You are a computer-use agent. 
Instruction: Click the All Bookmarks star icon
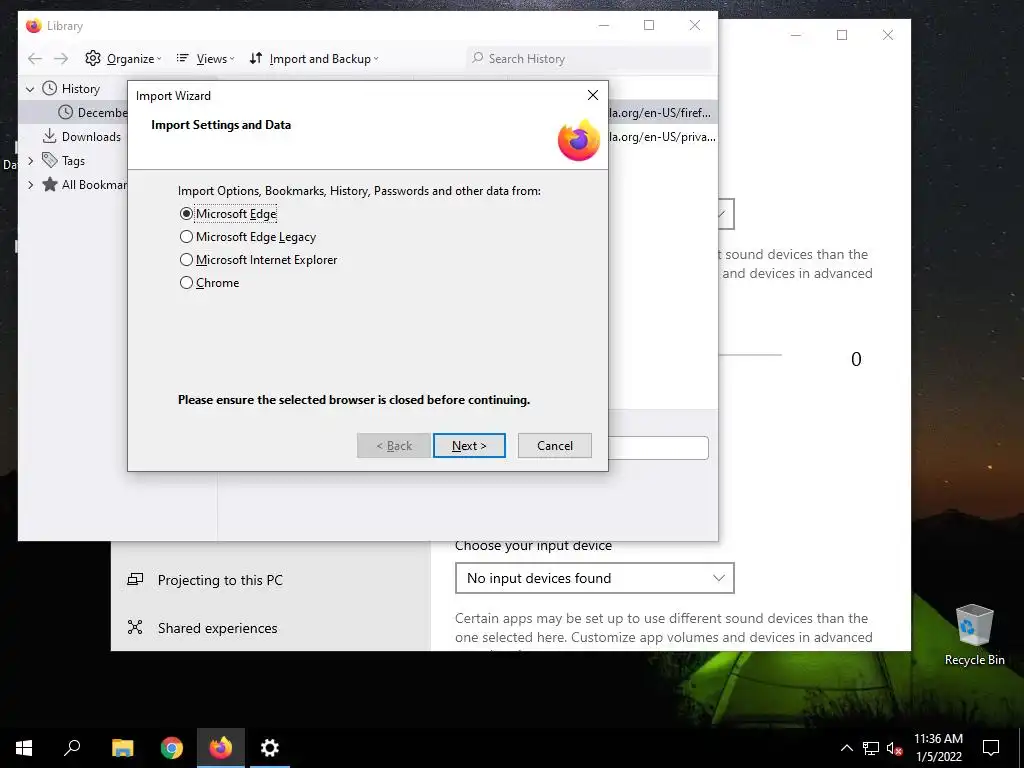point(50,184)
